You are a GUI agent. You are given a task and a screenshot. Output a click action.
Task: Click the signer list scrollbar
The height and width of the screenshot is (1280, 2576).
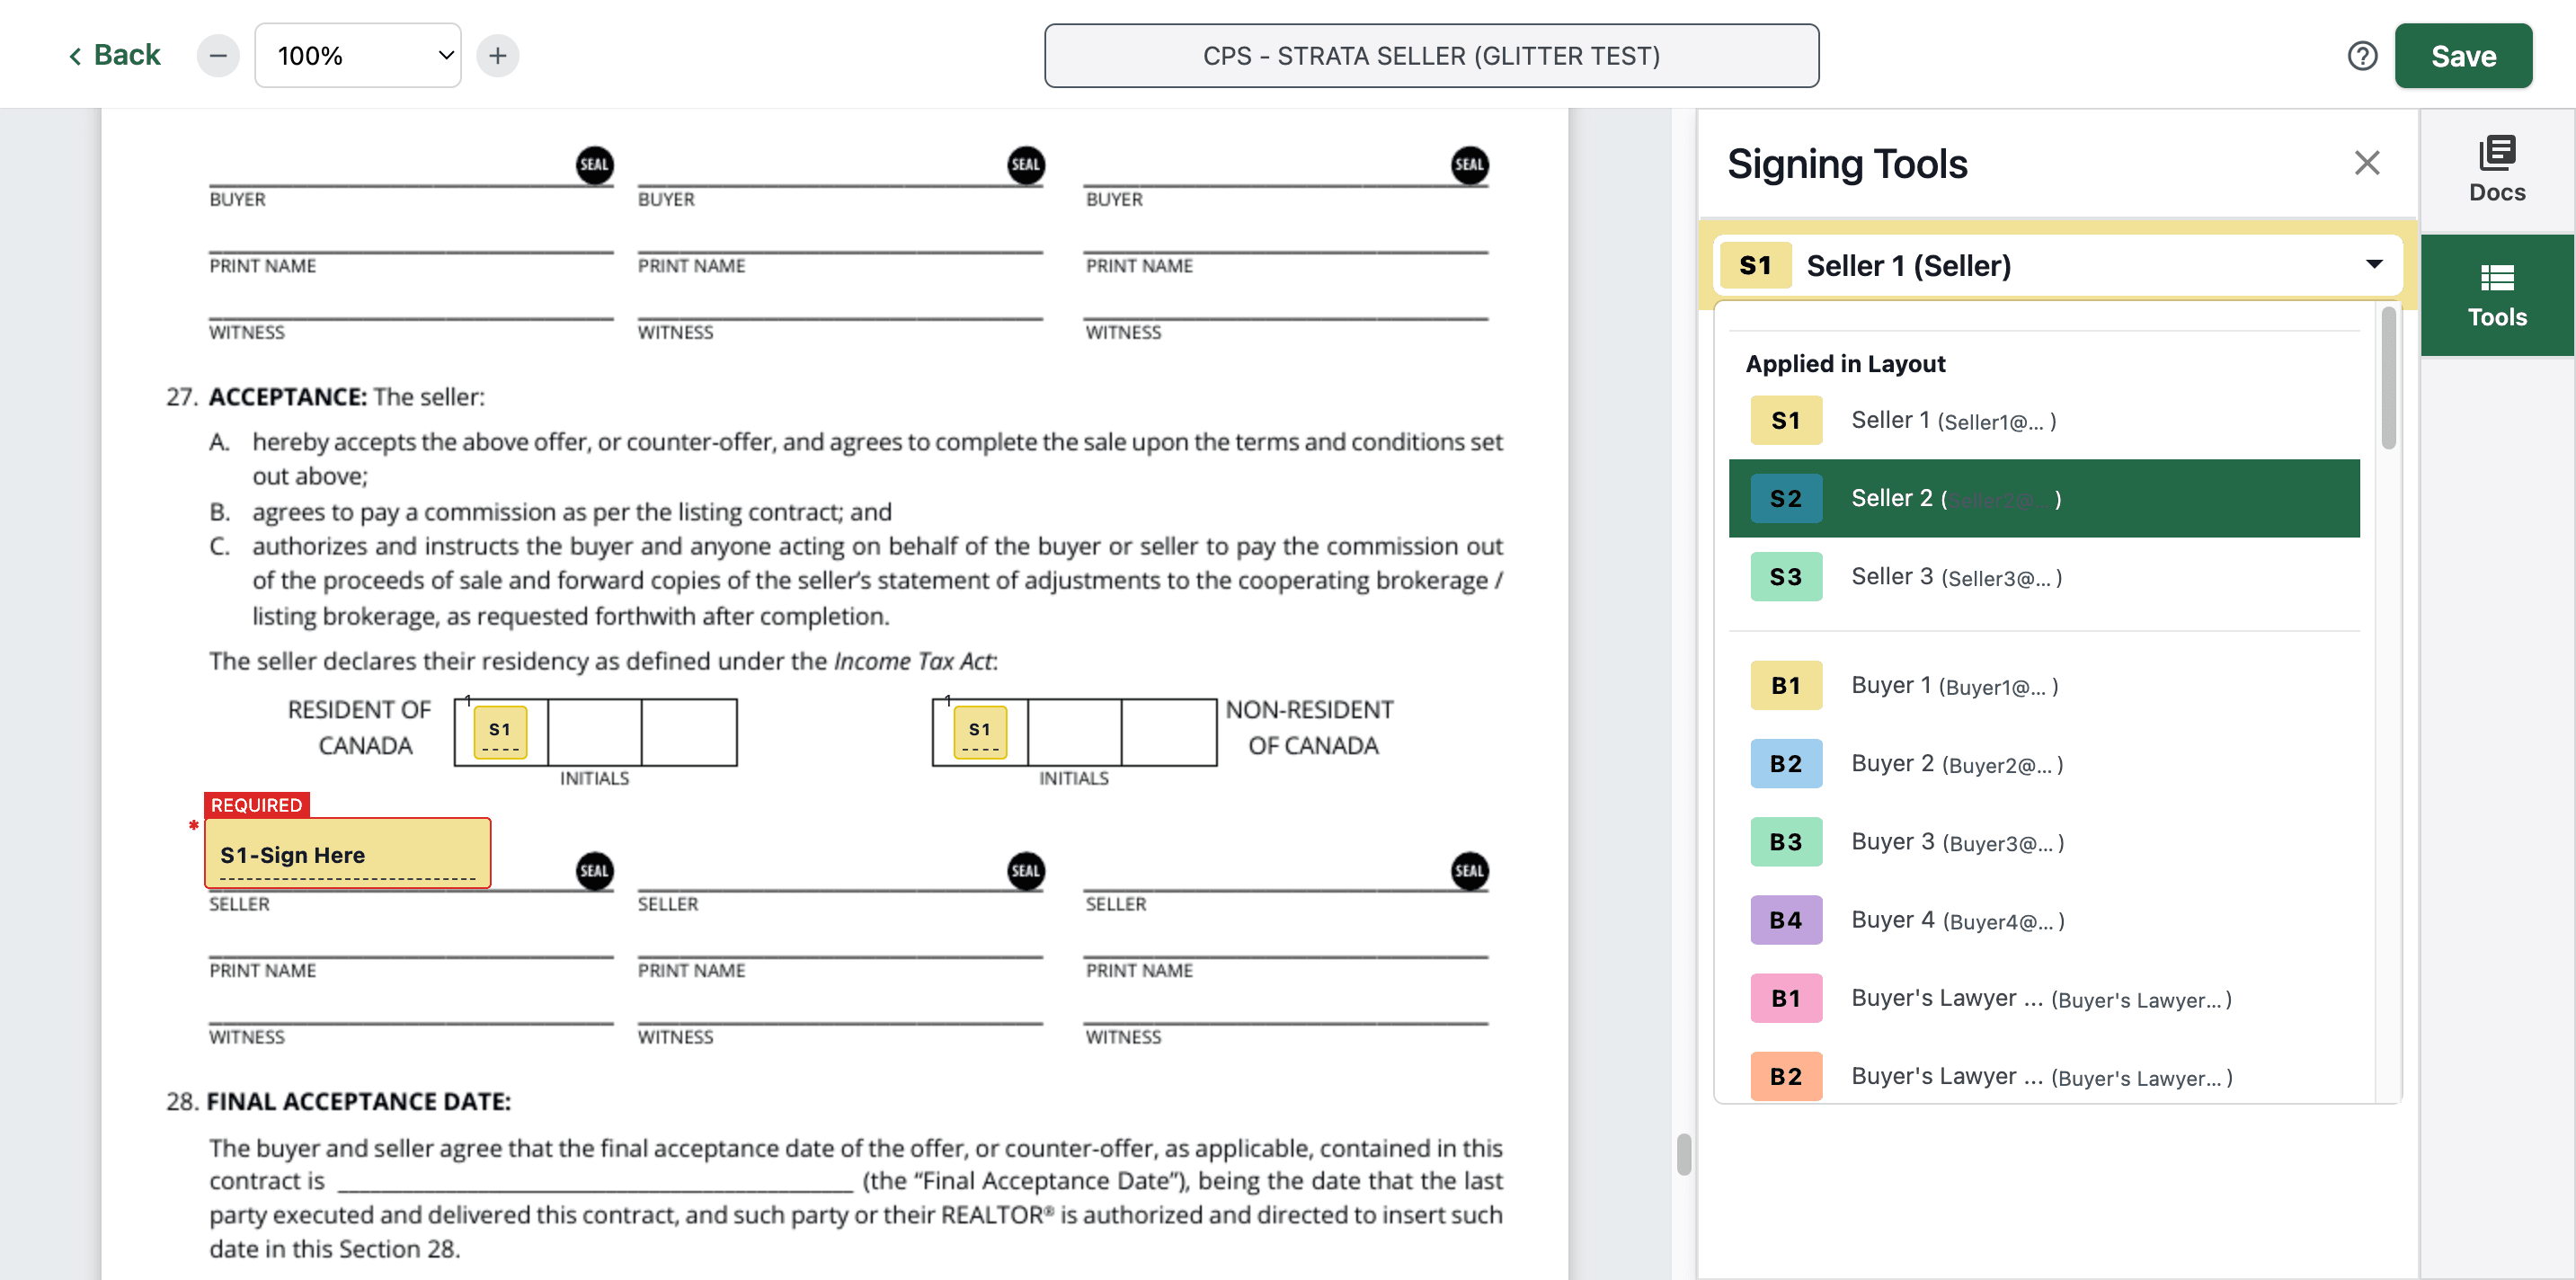pyautogui.click(x=2388, y=378)
